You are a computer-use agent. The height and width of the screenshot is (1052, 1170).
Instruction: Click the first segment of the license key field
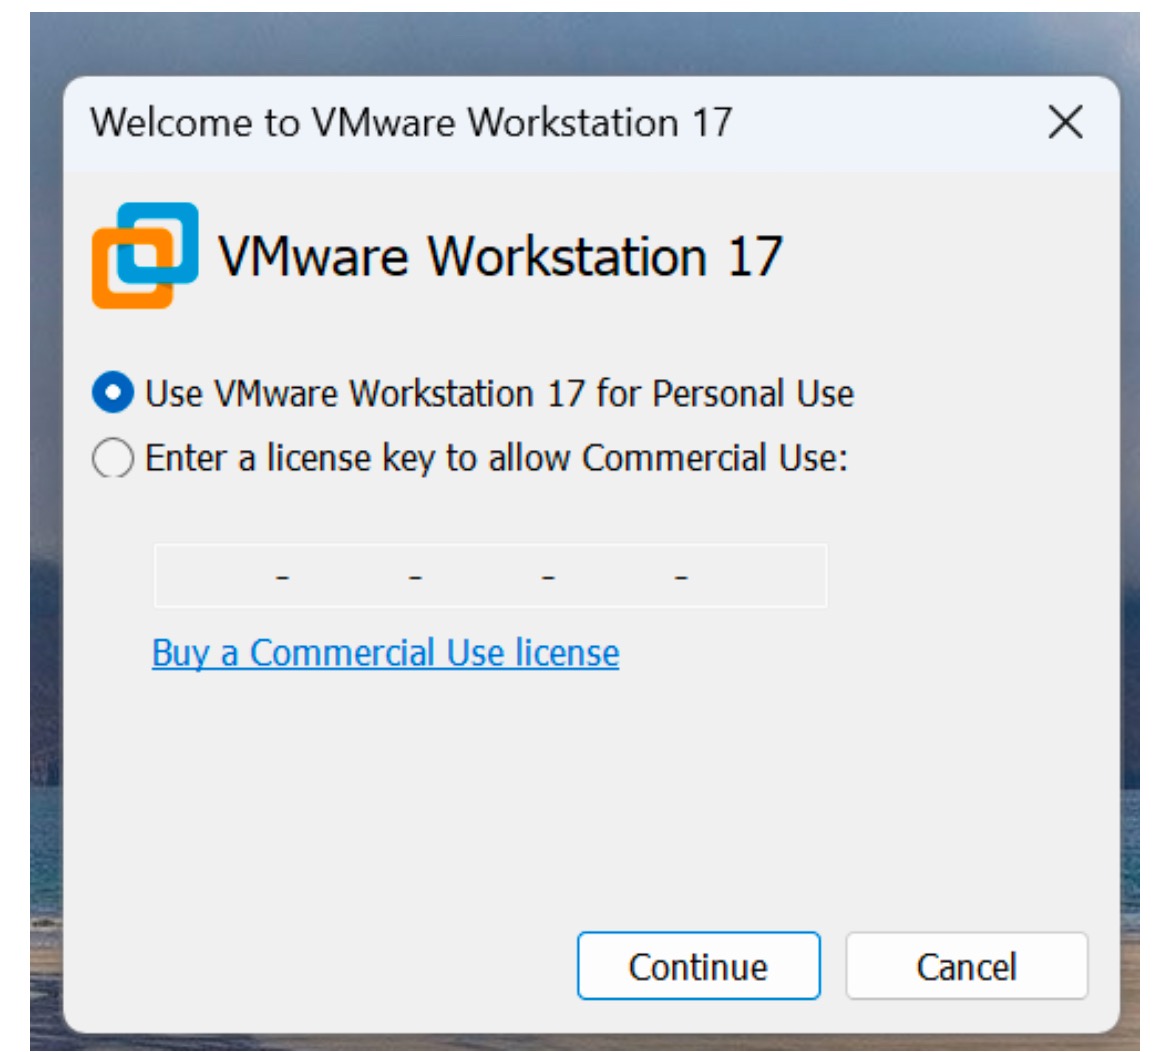pos(218,576)
